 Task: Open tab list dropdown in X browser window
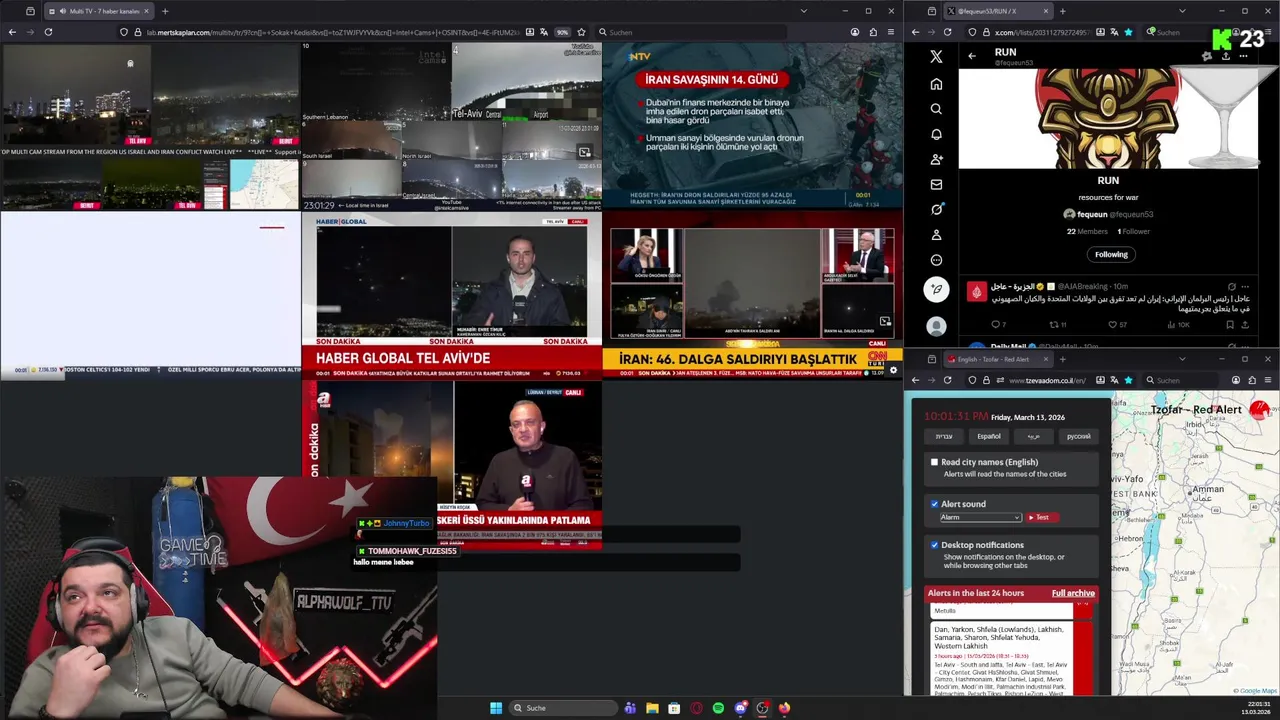pyautogui.click(x=1182, y=11)
